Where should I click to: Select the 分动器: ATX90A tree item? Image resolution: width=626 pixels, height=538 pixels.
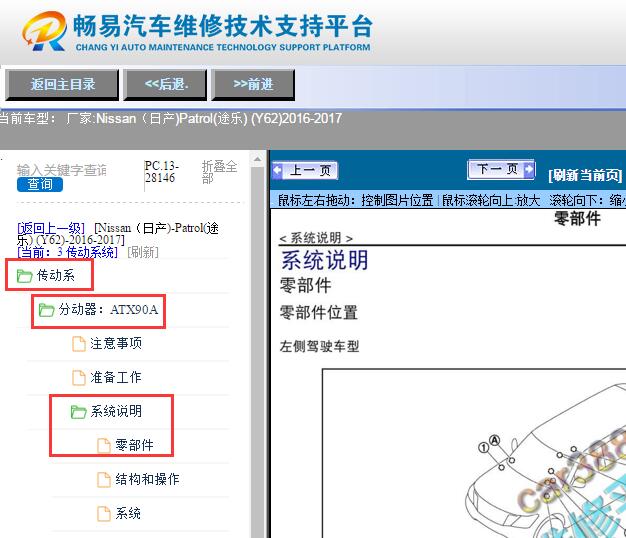point(108,310)
